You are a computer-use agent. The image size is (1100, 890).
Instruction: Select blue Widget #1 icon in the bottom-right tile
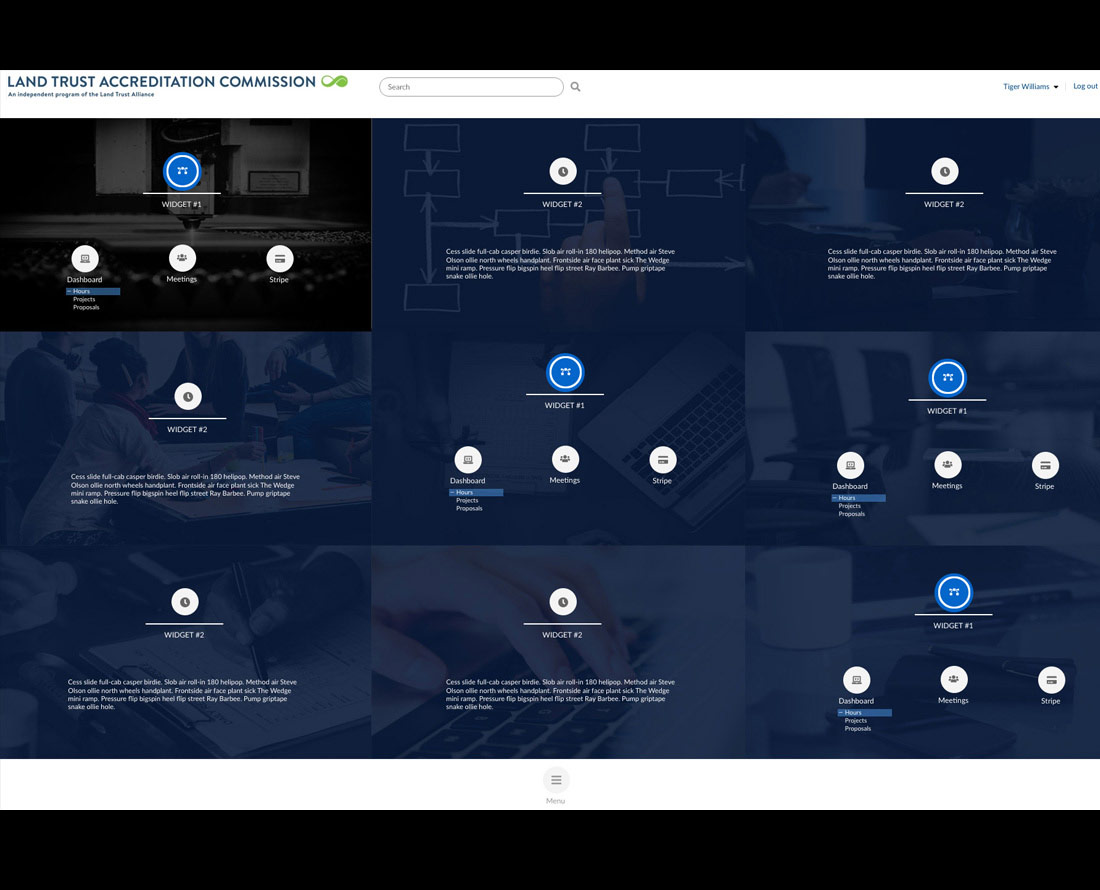pos(953,592)
